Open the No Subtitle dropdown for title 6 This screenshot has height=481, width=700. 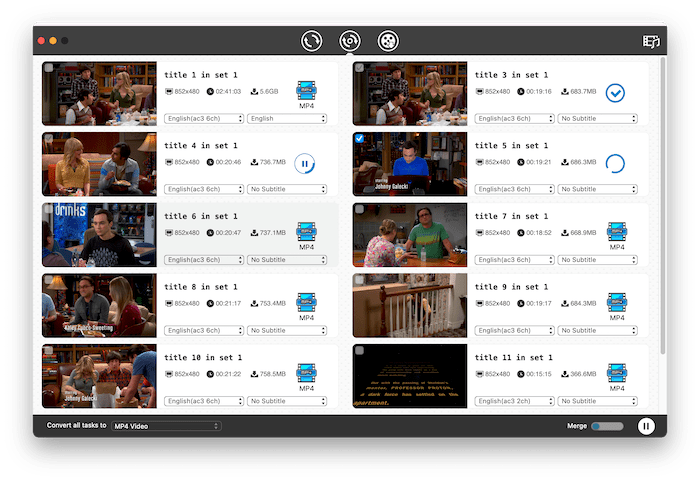(x=288, y=259)
